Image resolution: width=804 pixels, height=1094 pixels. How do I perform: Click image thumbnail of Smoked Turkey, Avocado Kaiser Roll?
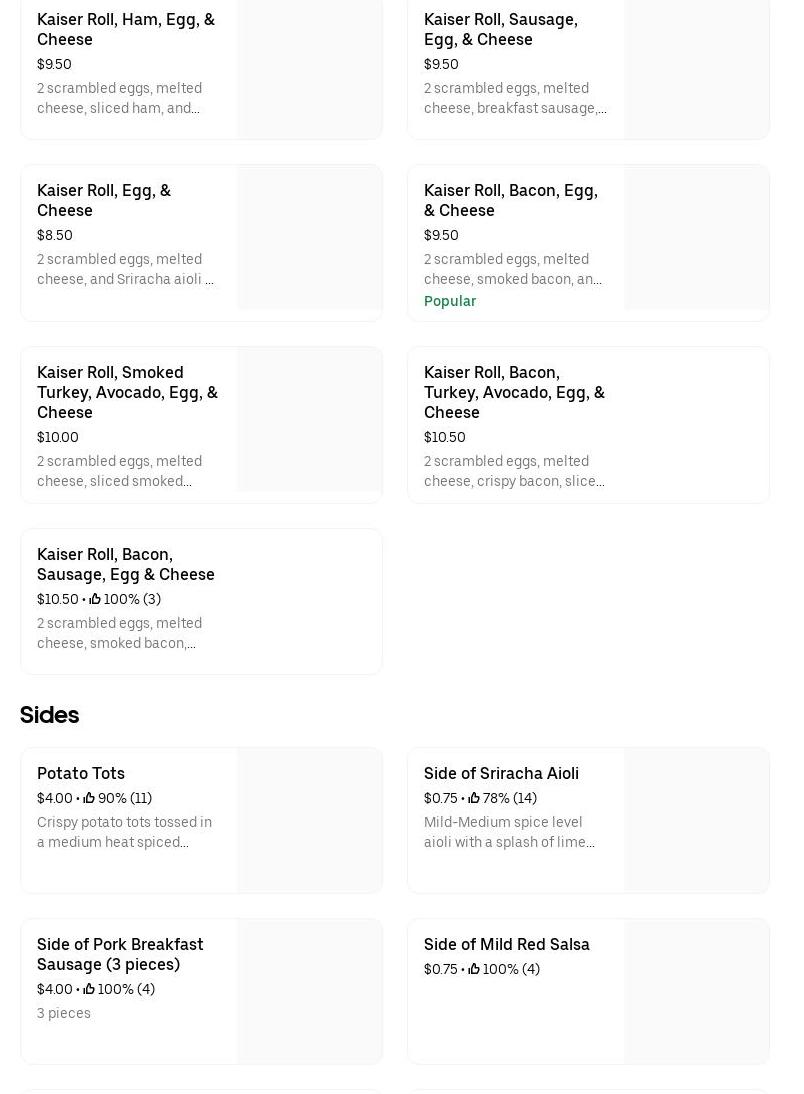point(309,420)
